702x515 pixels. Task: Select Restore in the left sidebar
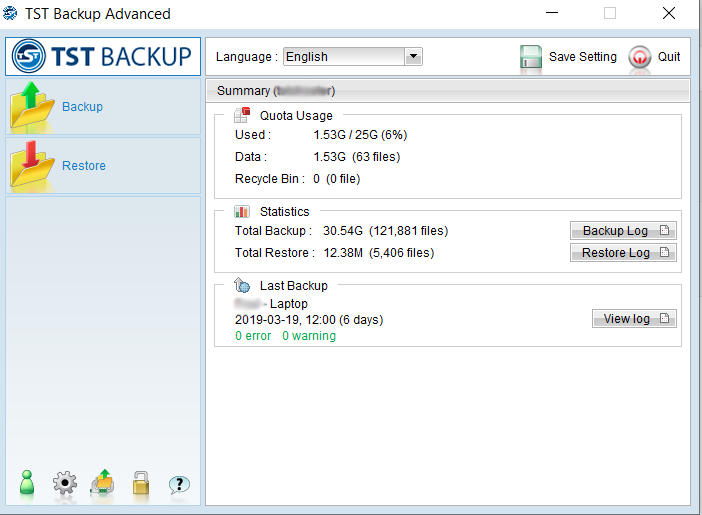pos(84,166)
